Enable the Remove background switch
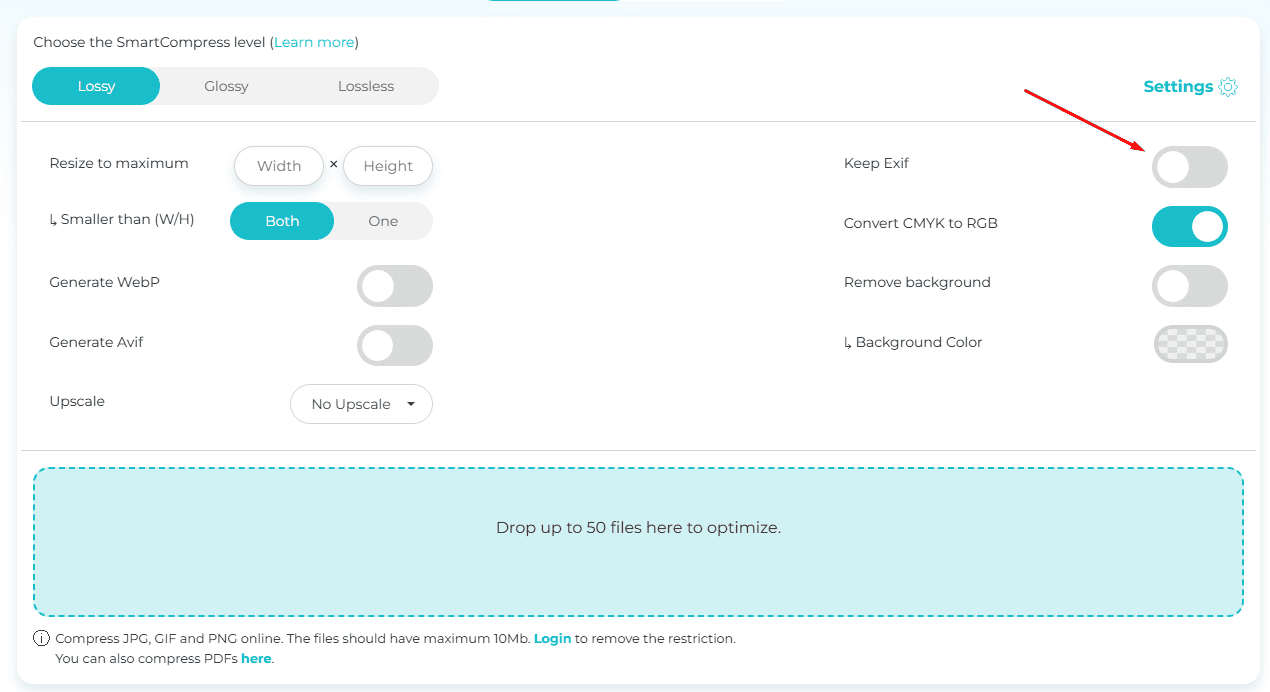 [x=1189, y=286]
